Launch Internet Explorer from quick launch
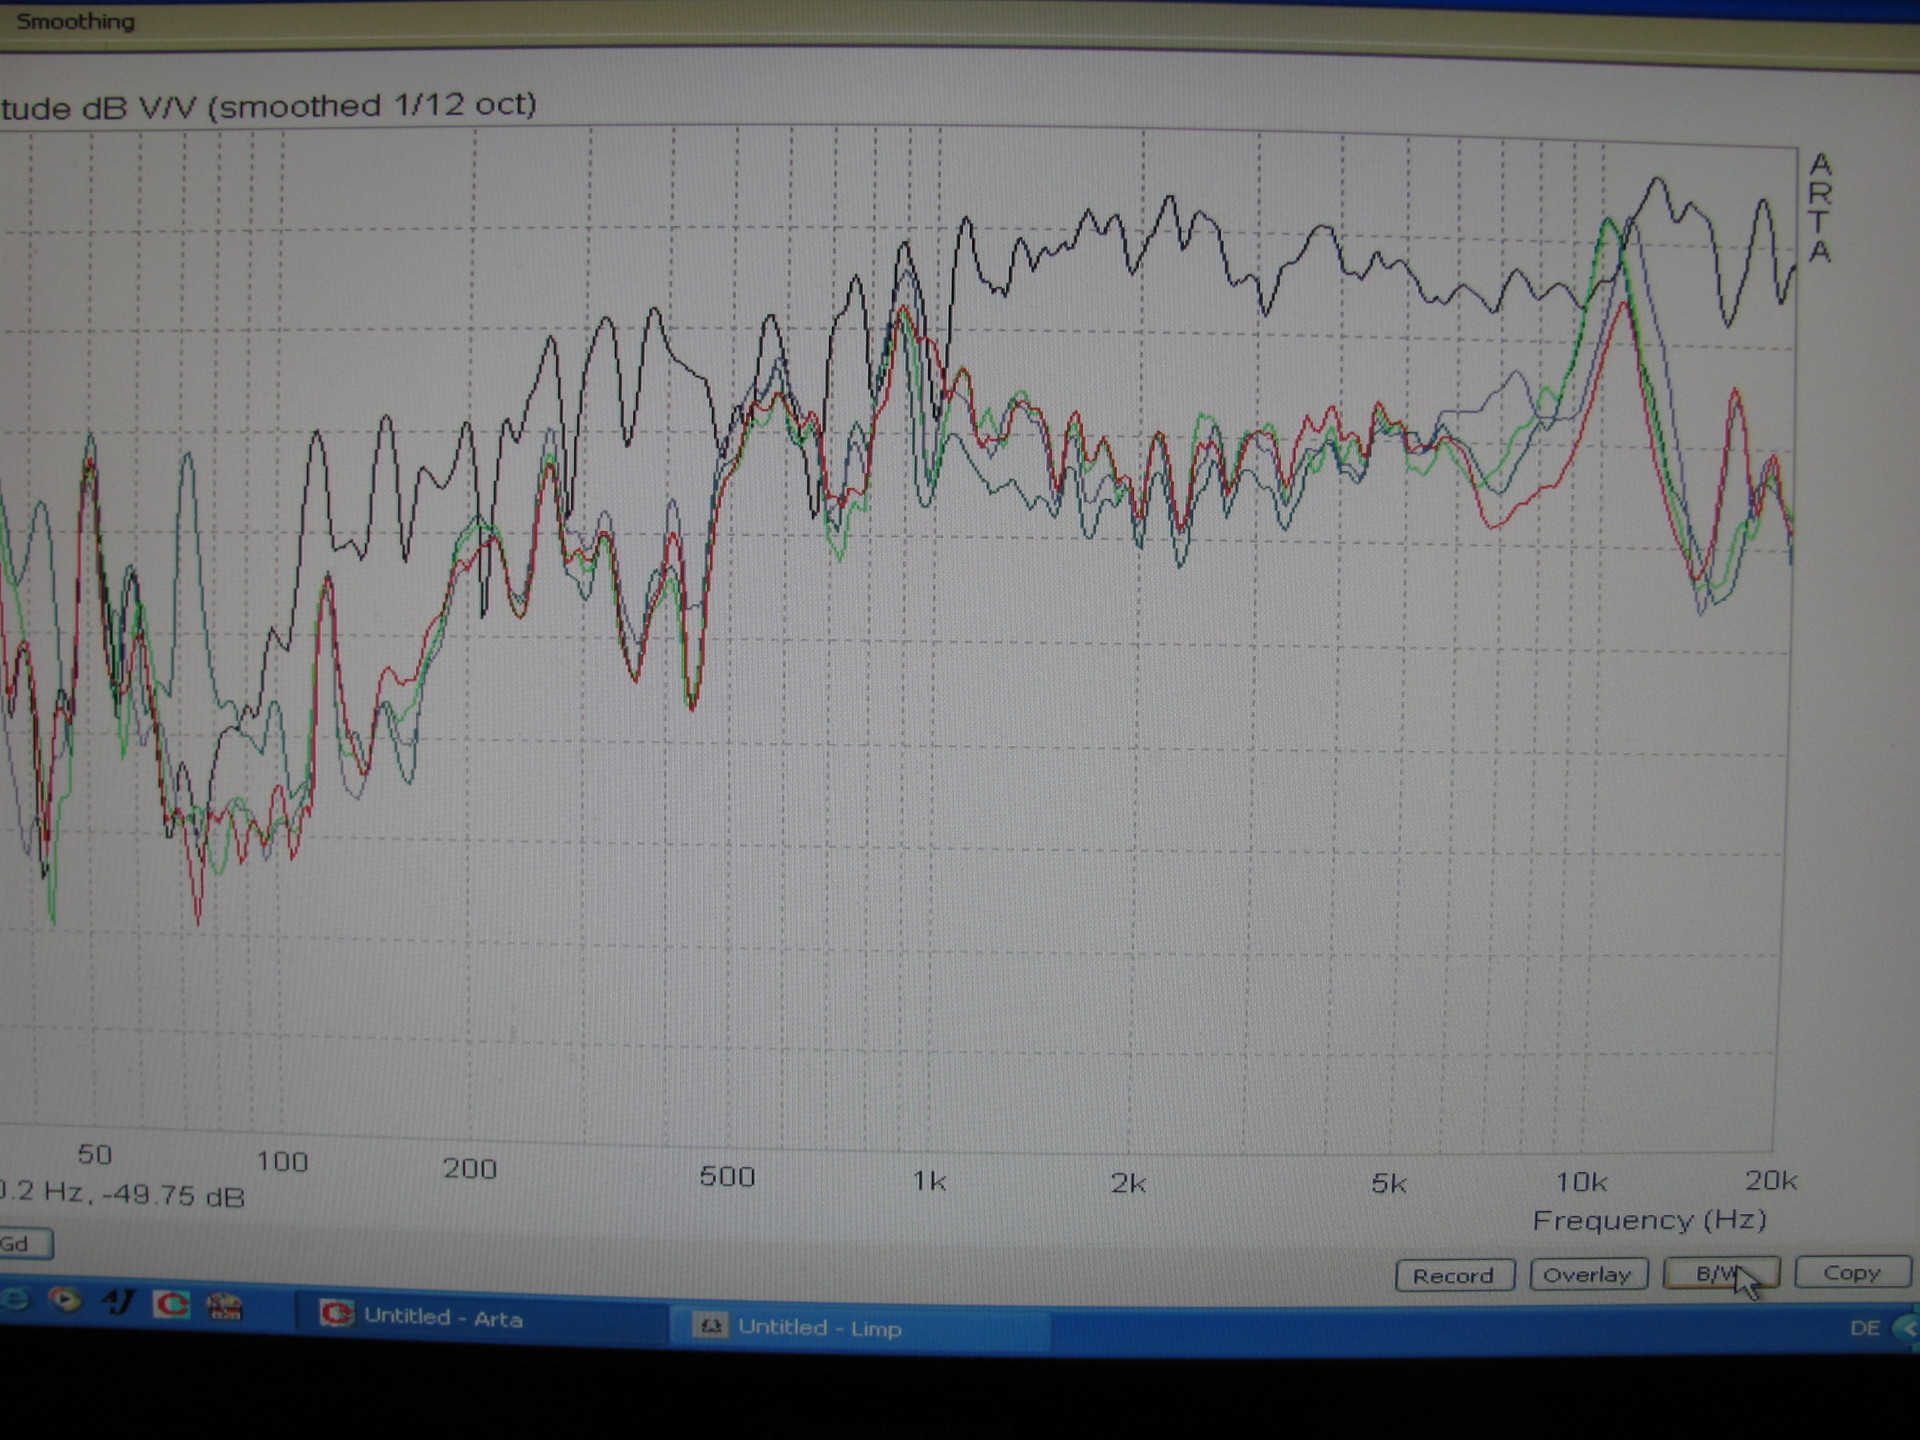The image size is (1920, 1440). [15, 1299]
